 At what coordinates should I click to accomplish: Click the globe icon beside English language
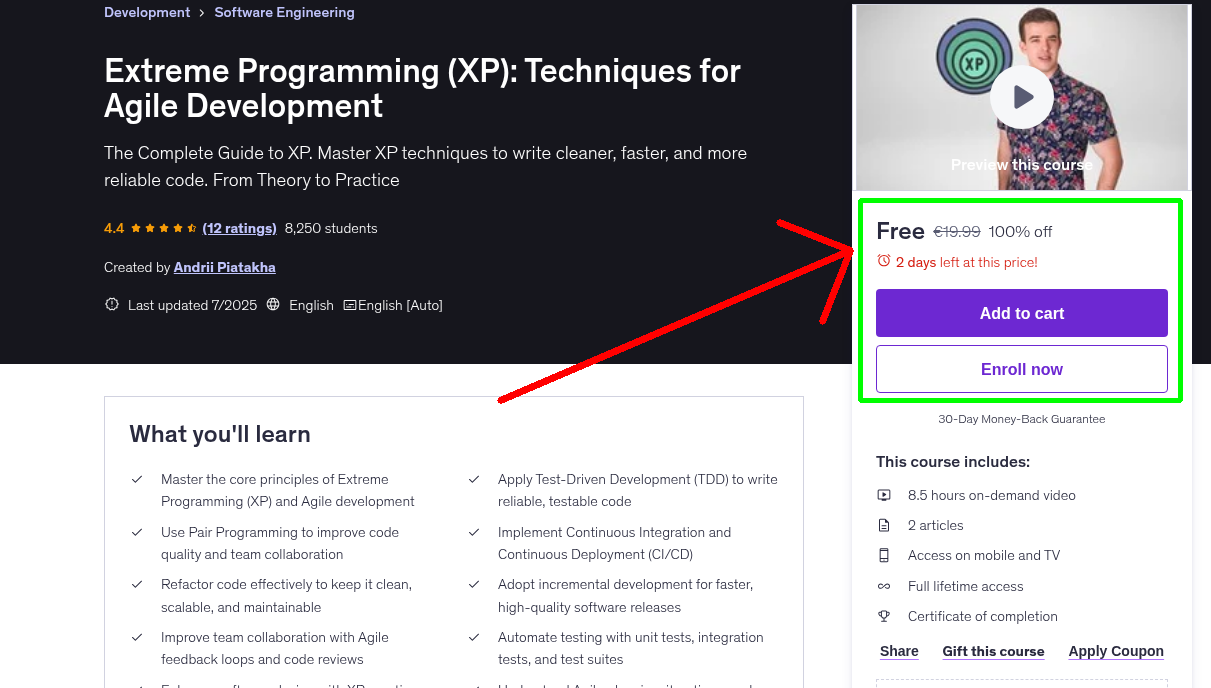tap(272, 304)
